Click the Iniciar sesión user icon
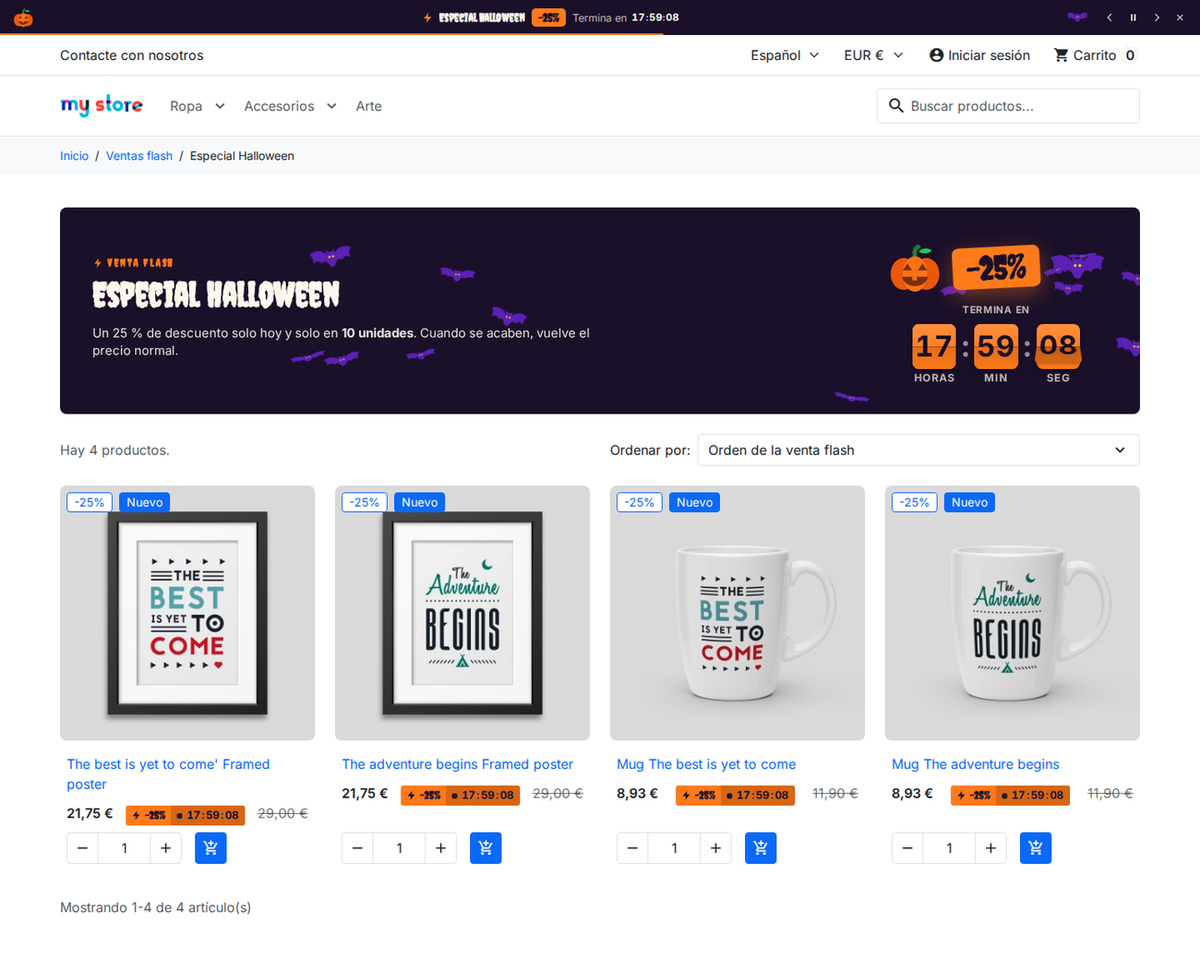The image size is (1200, 958). point(936,55)
